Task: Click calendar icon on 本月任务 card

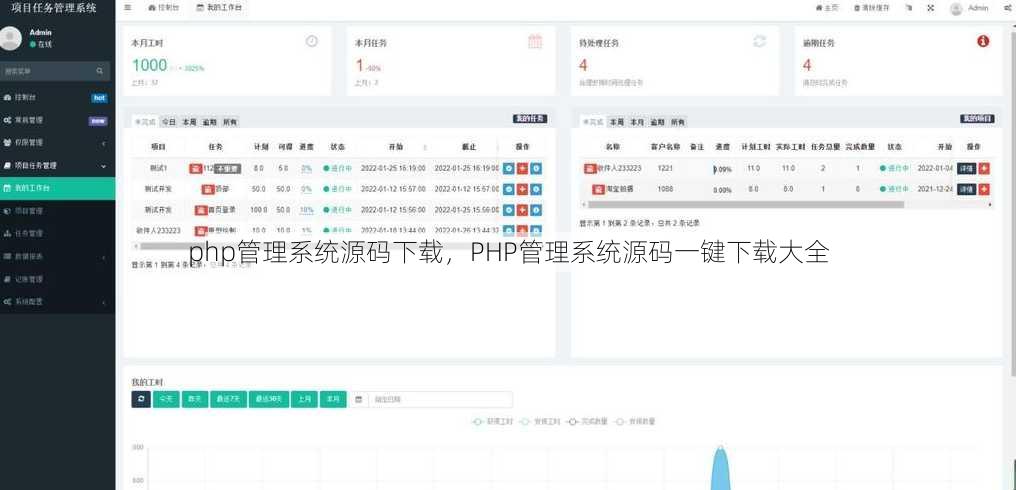Action: point(535,41)
